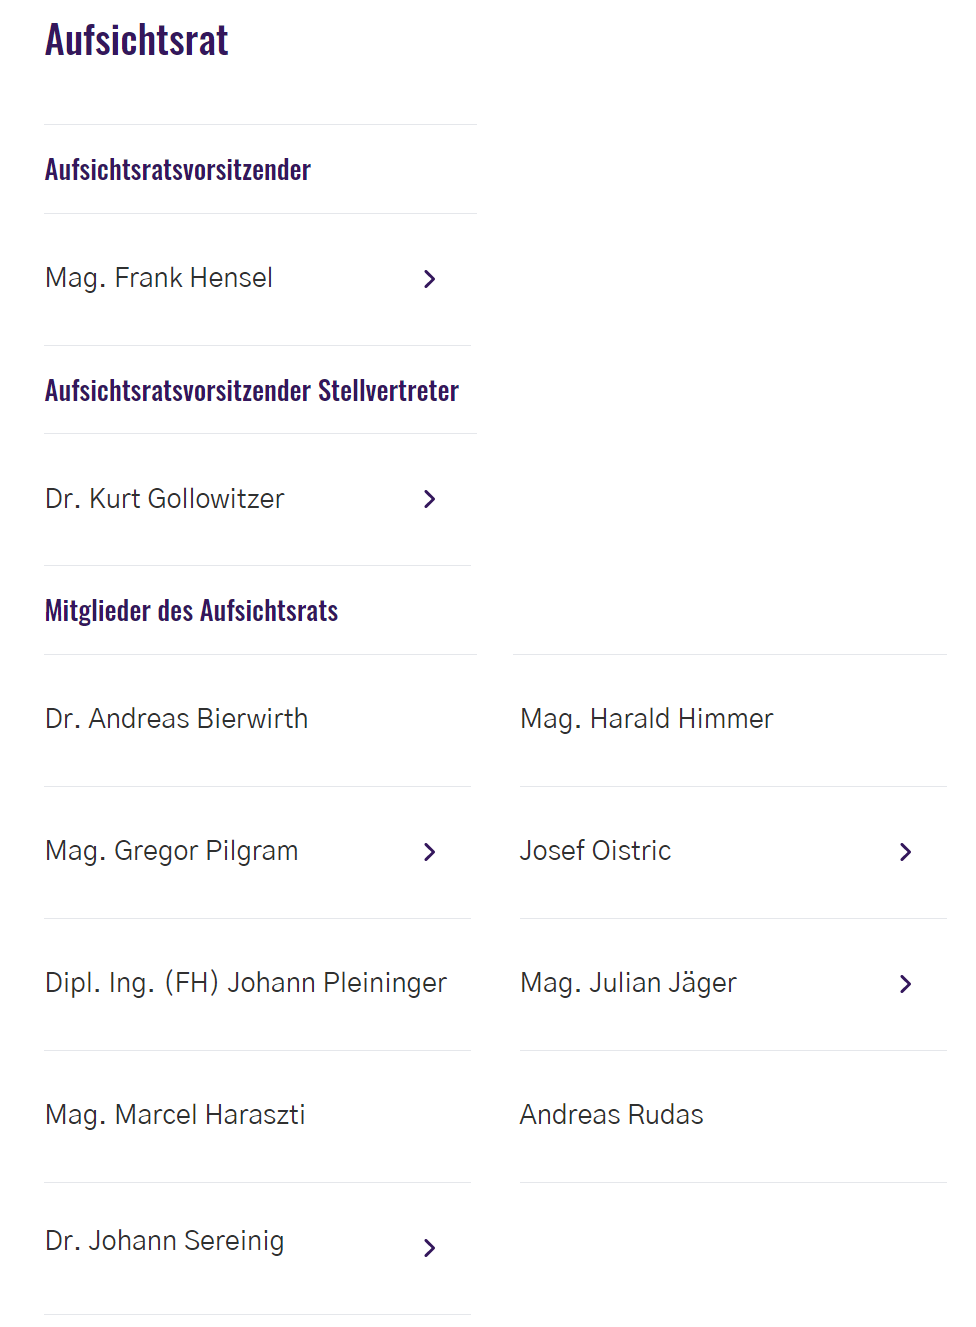Click the chevron next to Josef Oistric

[905, 852]
